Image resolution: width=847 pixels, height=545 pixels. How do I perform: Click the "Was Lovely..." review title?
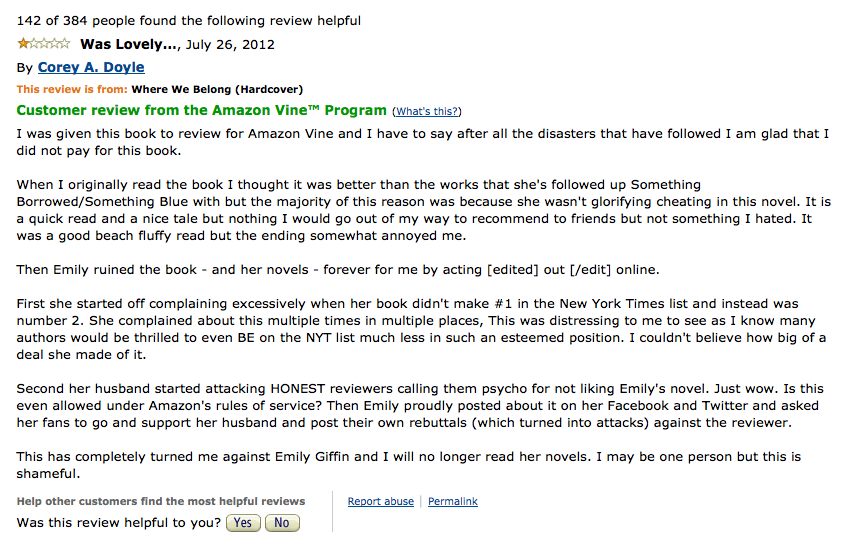point(129,44)
